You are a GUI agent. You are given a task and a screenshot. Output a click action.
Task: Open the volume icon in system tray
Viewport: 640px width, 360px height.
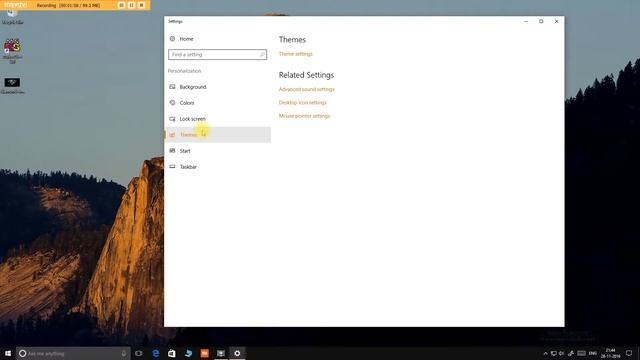click(562, 353)
